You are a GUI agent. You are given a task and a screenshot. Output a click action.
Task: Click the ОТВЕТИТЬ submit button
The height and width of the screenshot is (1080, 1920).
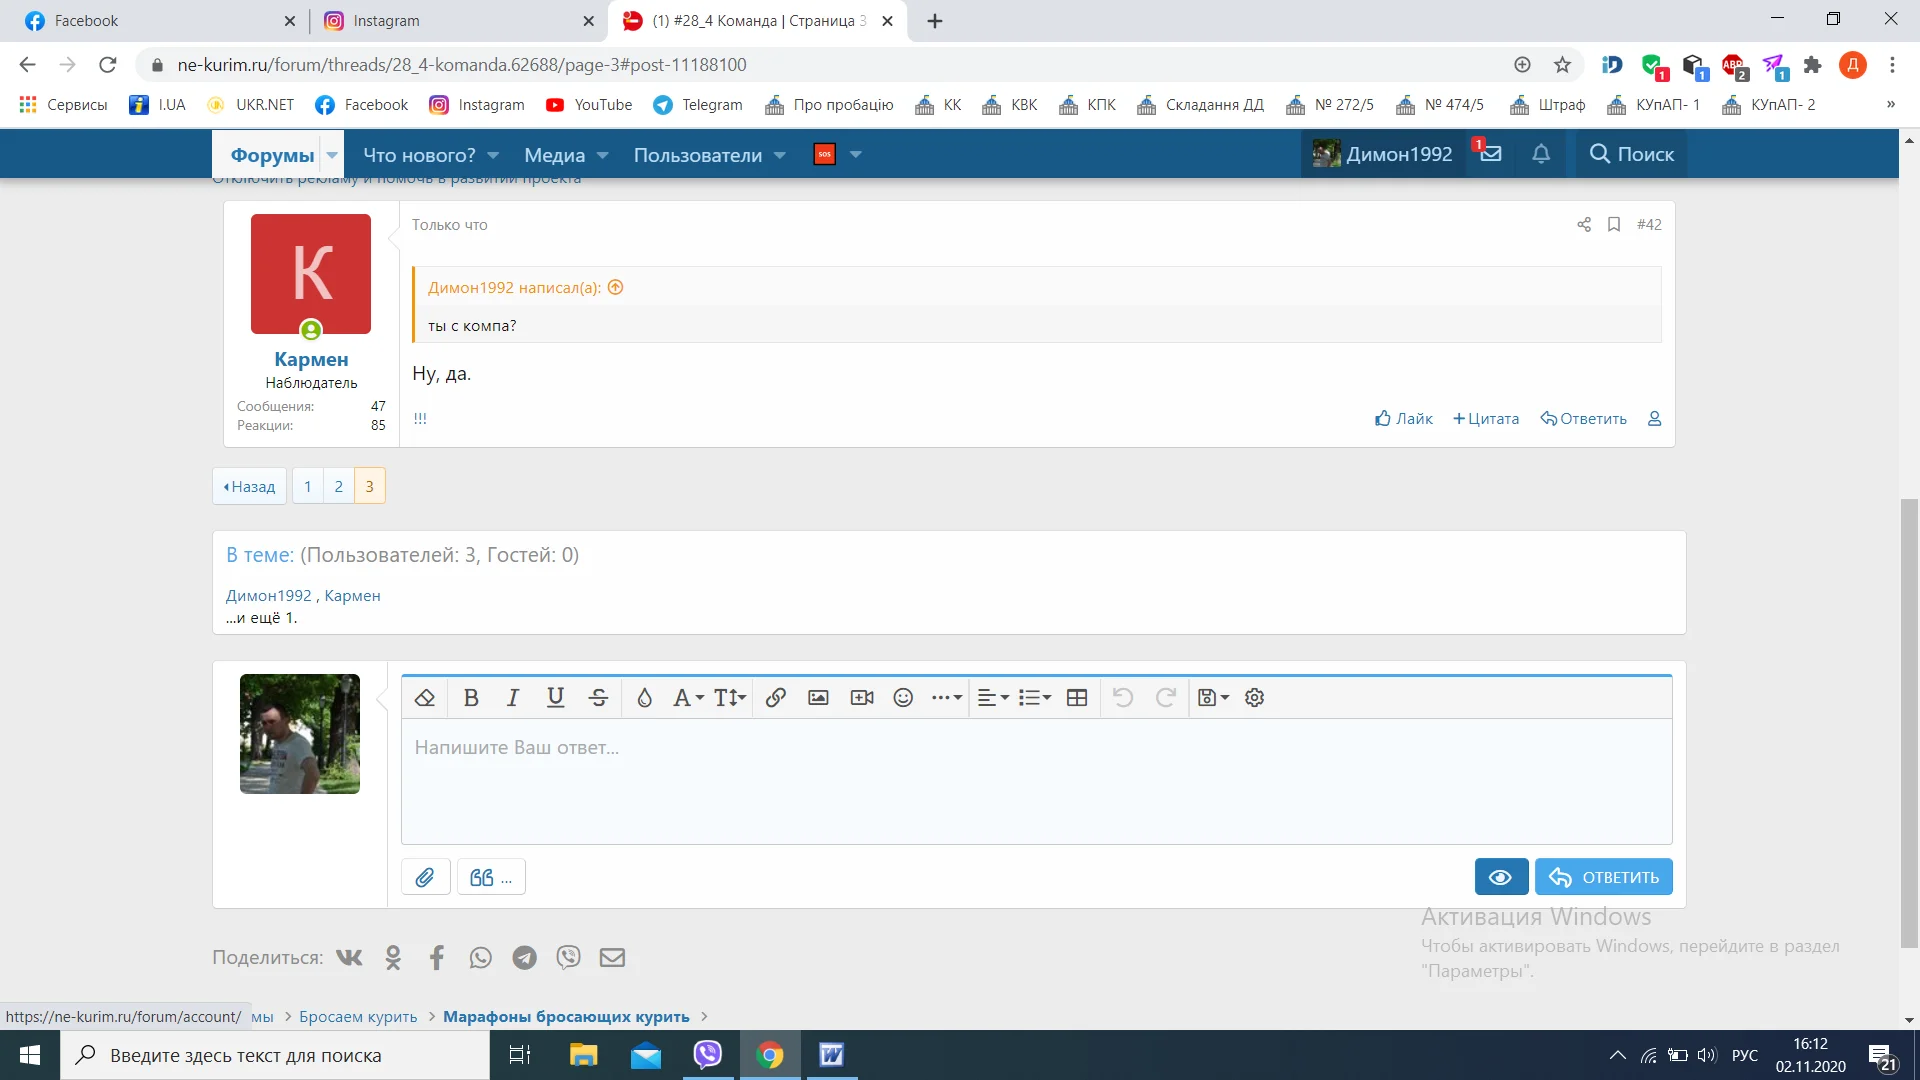click(1604, 877)
